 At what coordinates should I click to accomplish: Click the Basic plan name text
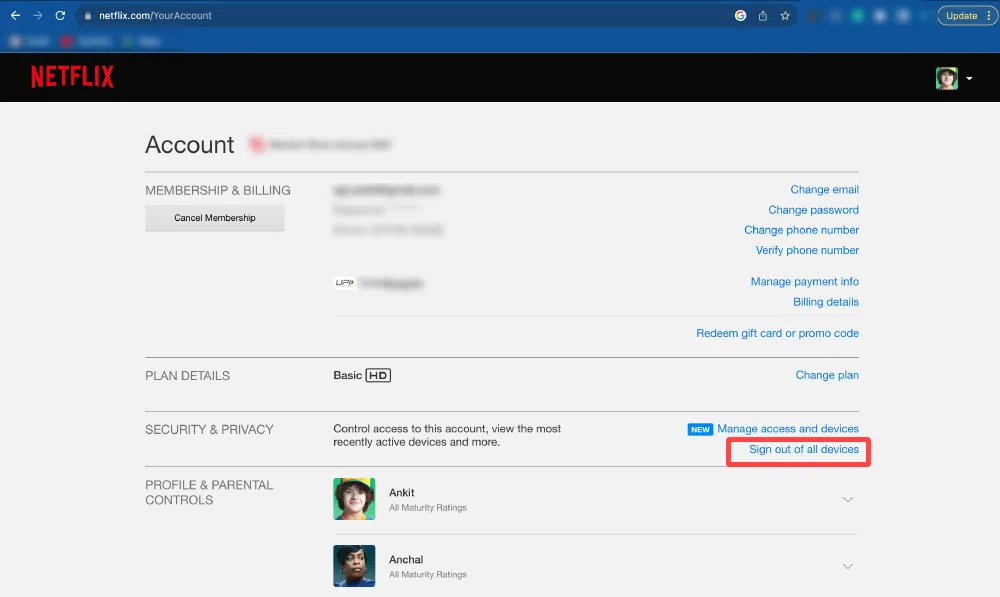[x=348, y=375]
